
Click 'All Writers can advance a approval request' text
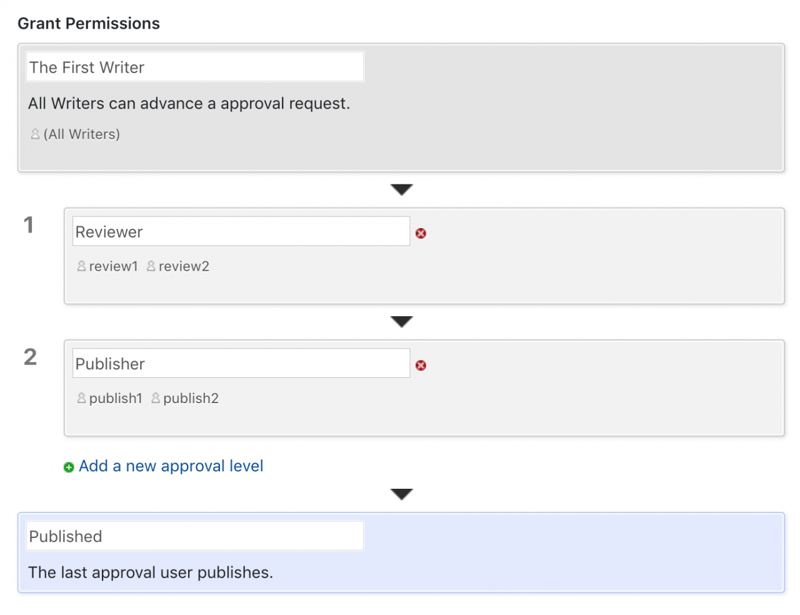coord(189,103)
